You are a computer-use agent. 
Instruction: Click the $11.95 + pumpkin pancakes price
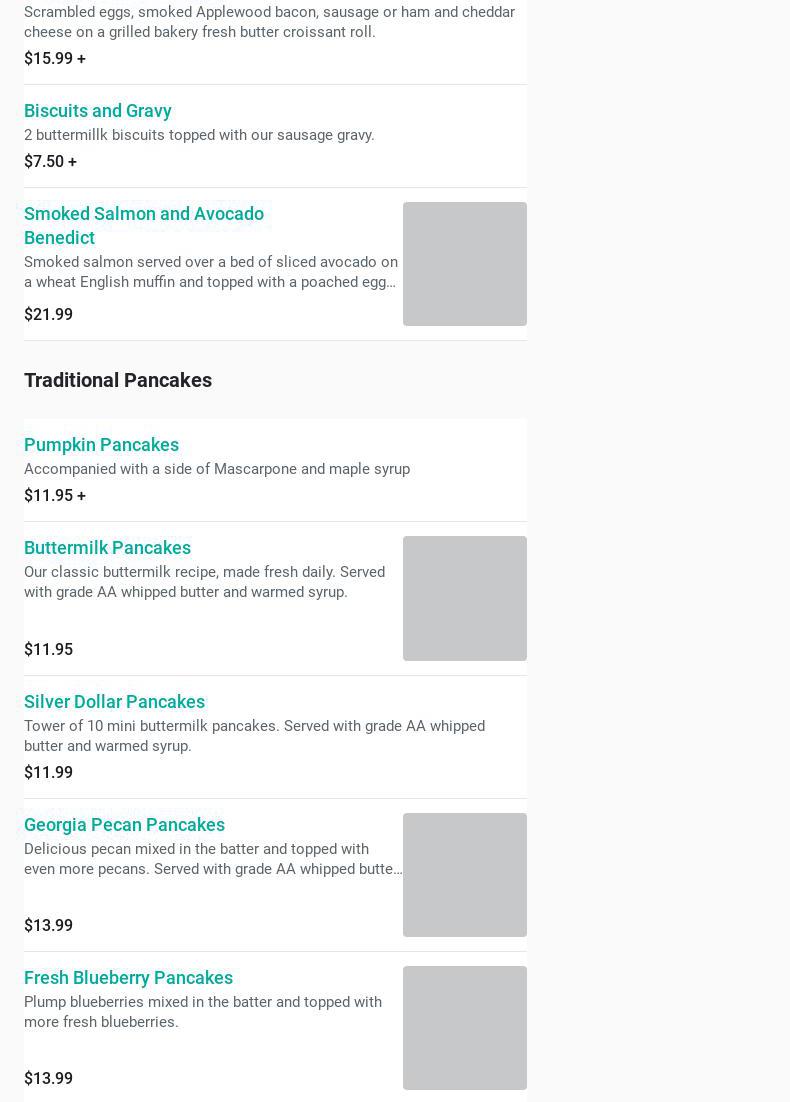point(55,496)
